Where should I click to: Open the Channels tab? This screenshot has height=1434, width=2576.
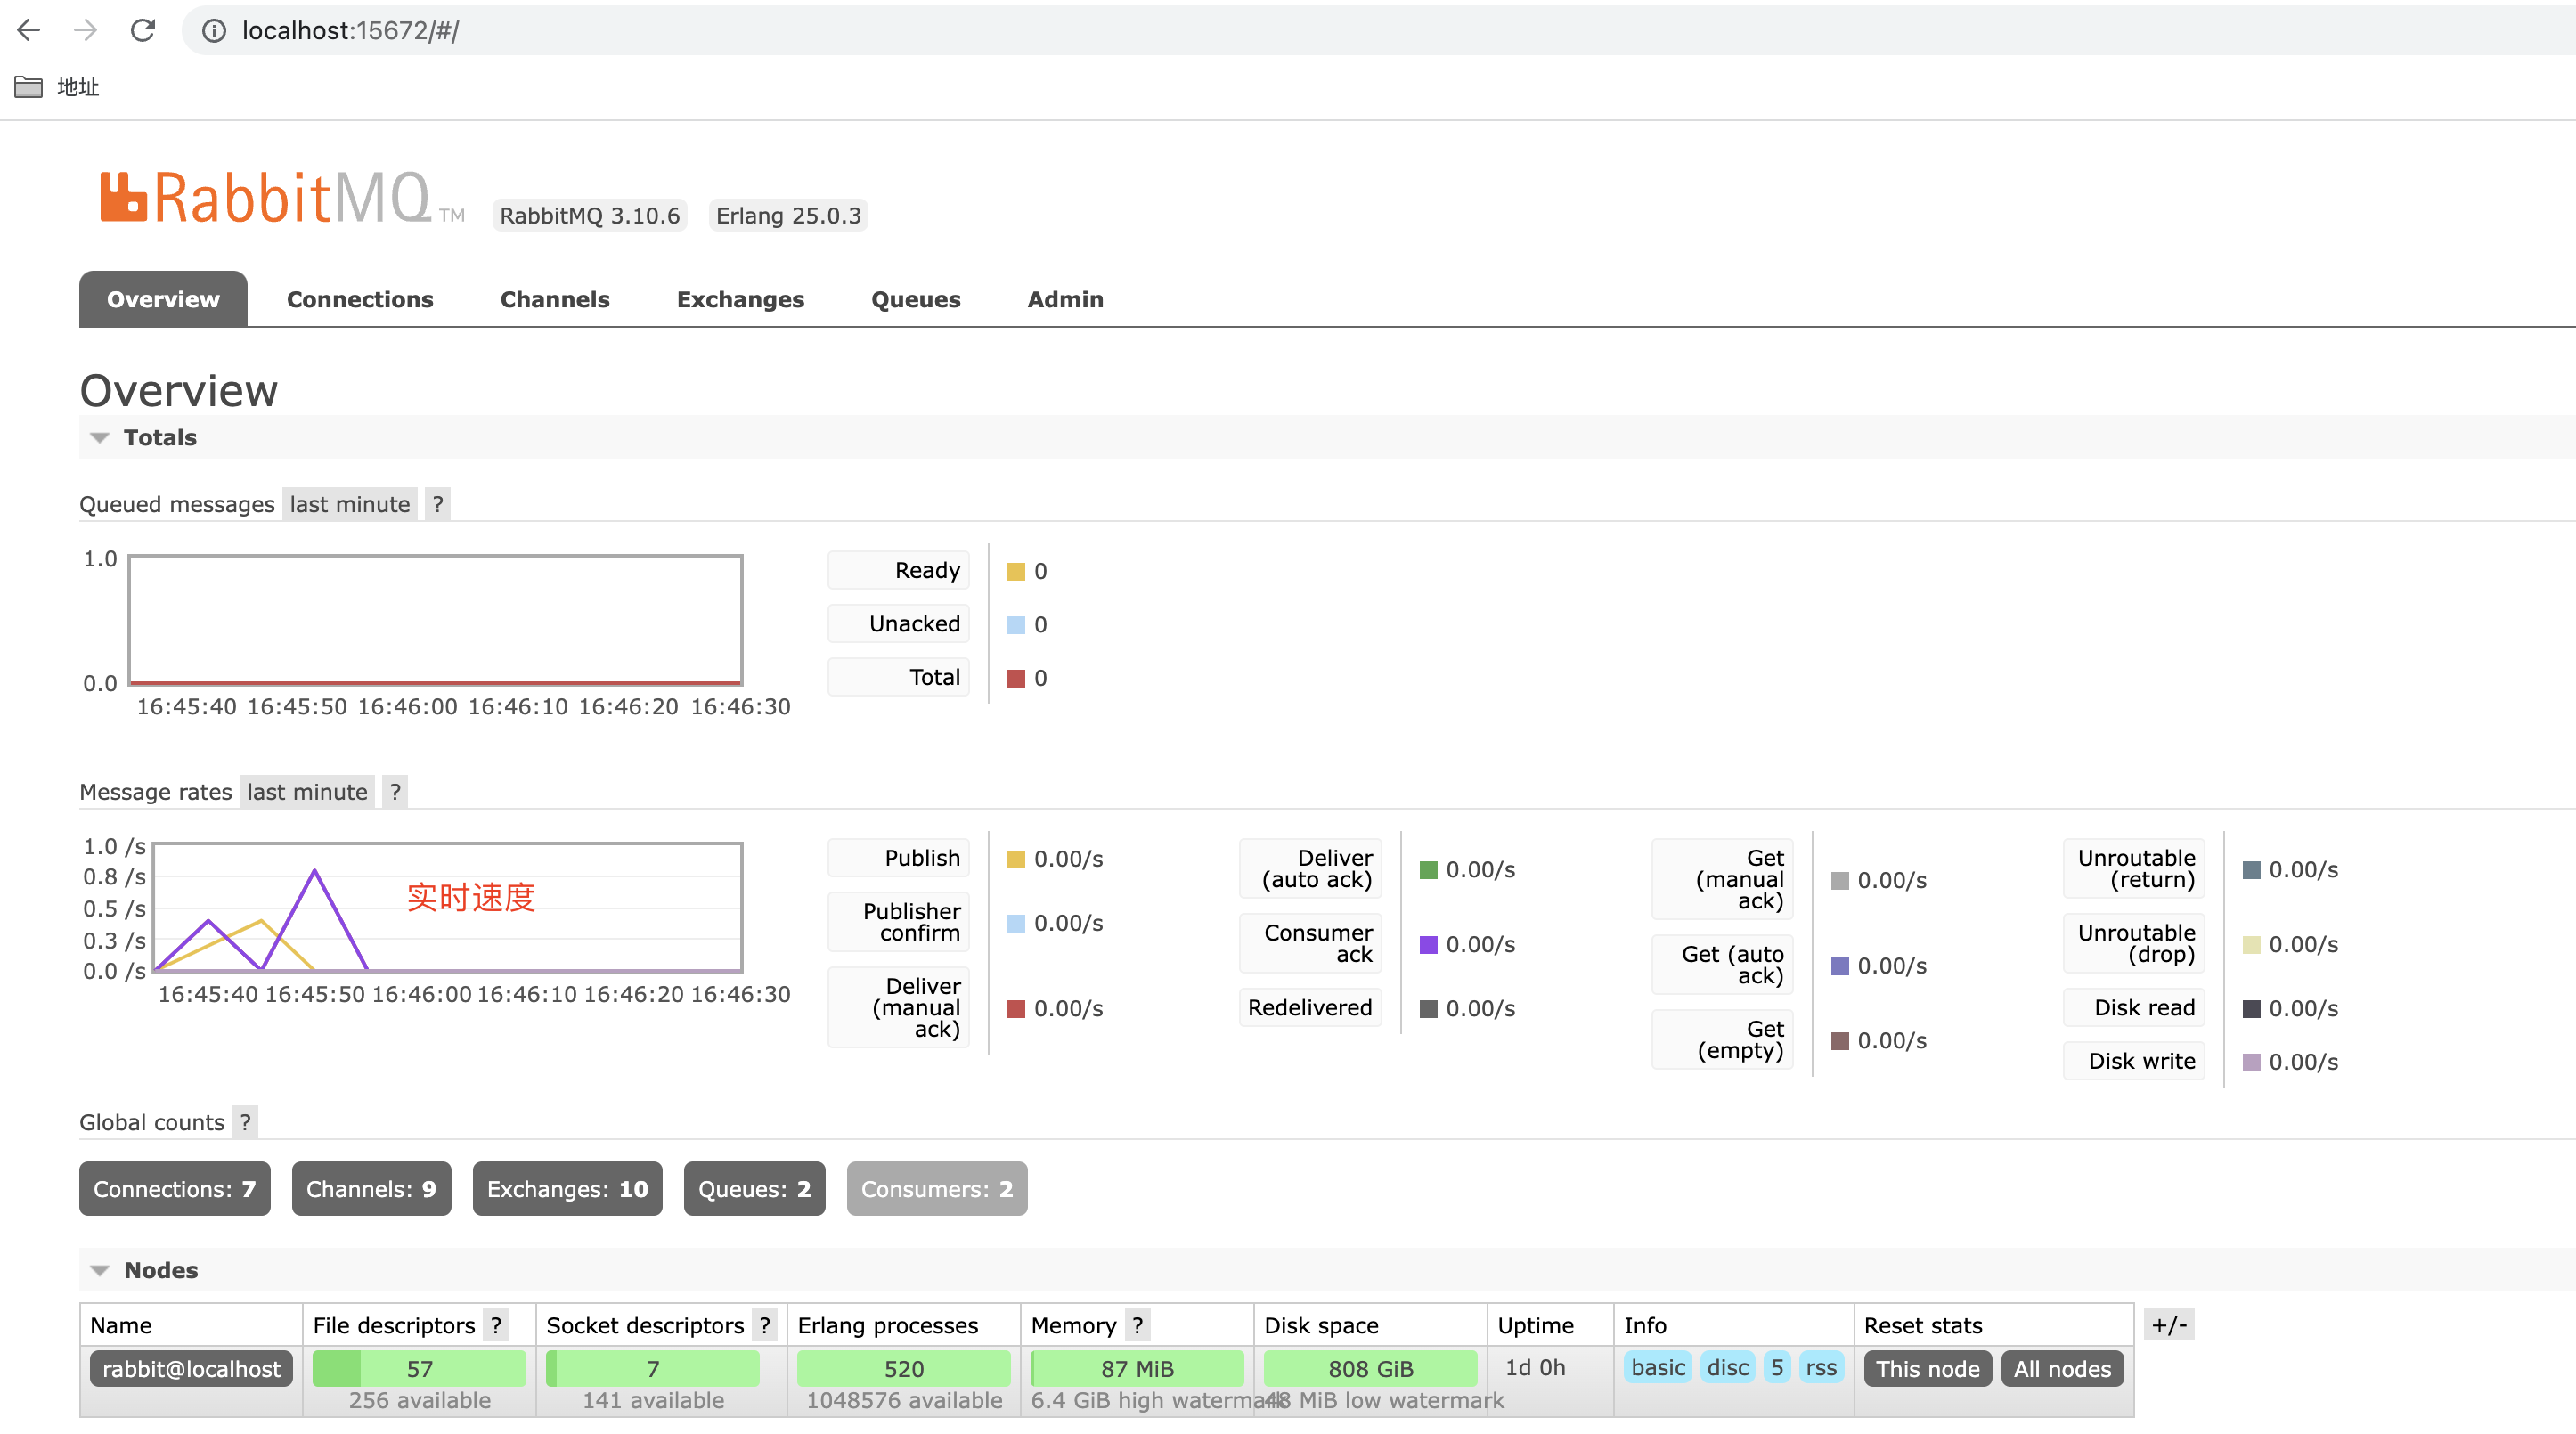click(555, 299)
